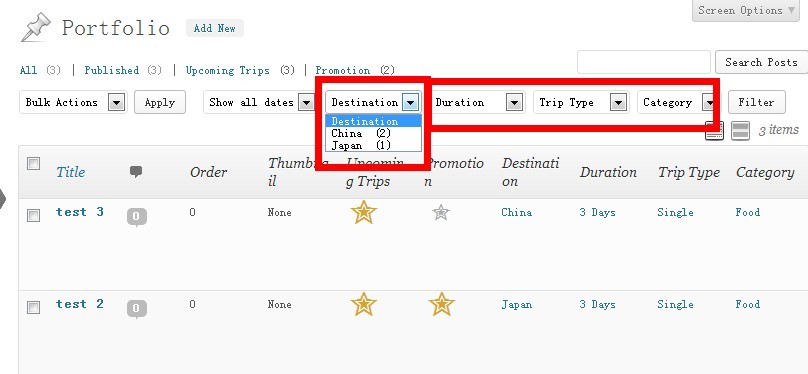Click the Search Posts button
This screenshot has height=374, width=808.
761,62
